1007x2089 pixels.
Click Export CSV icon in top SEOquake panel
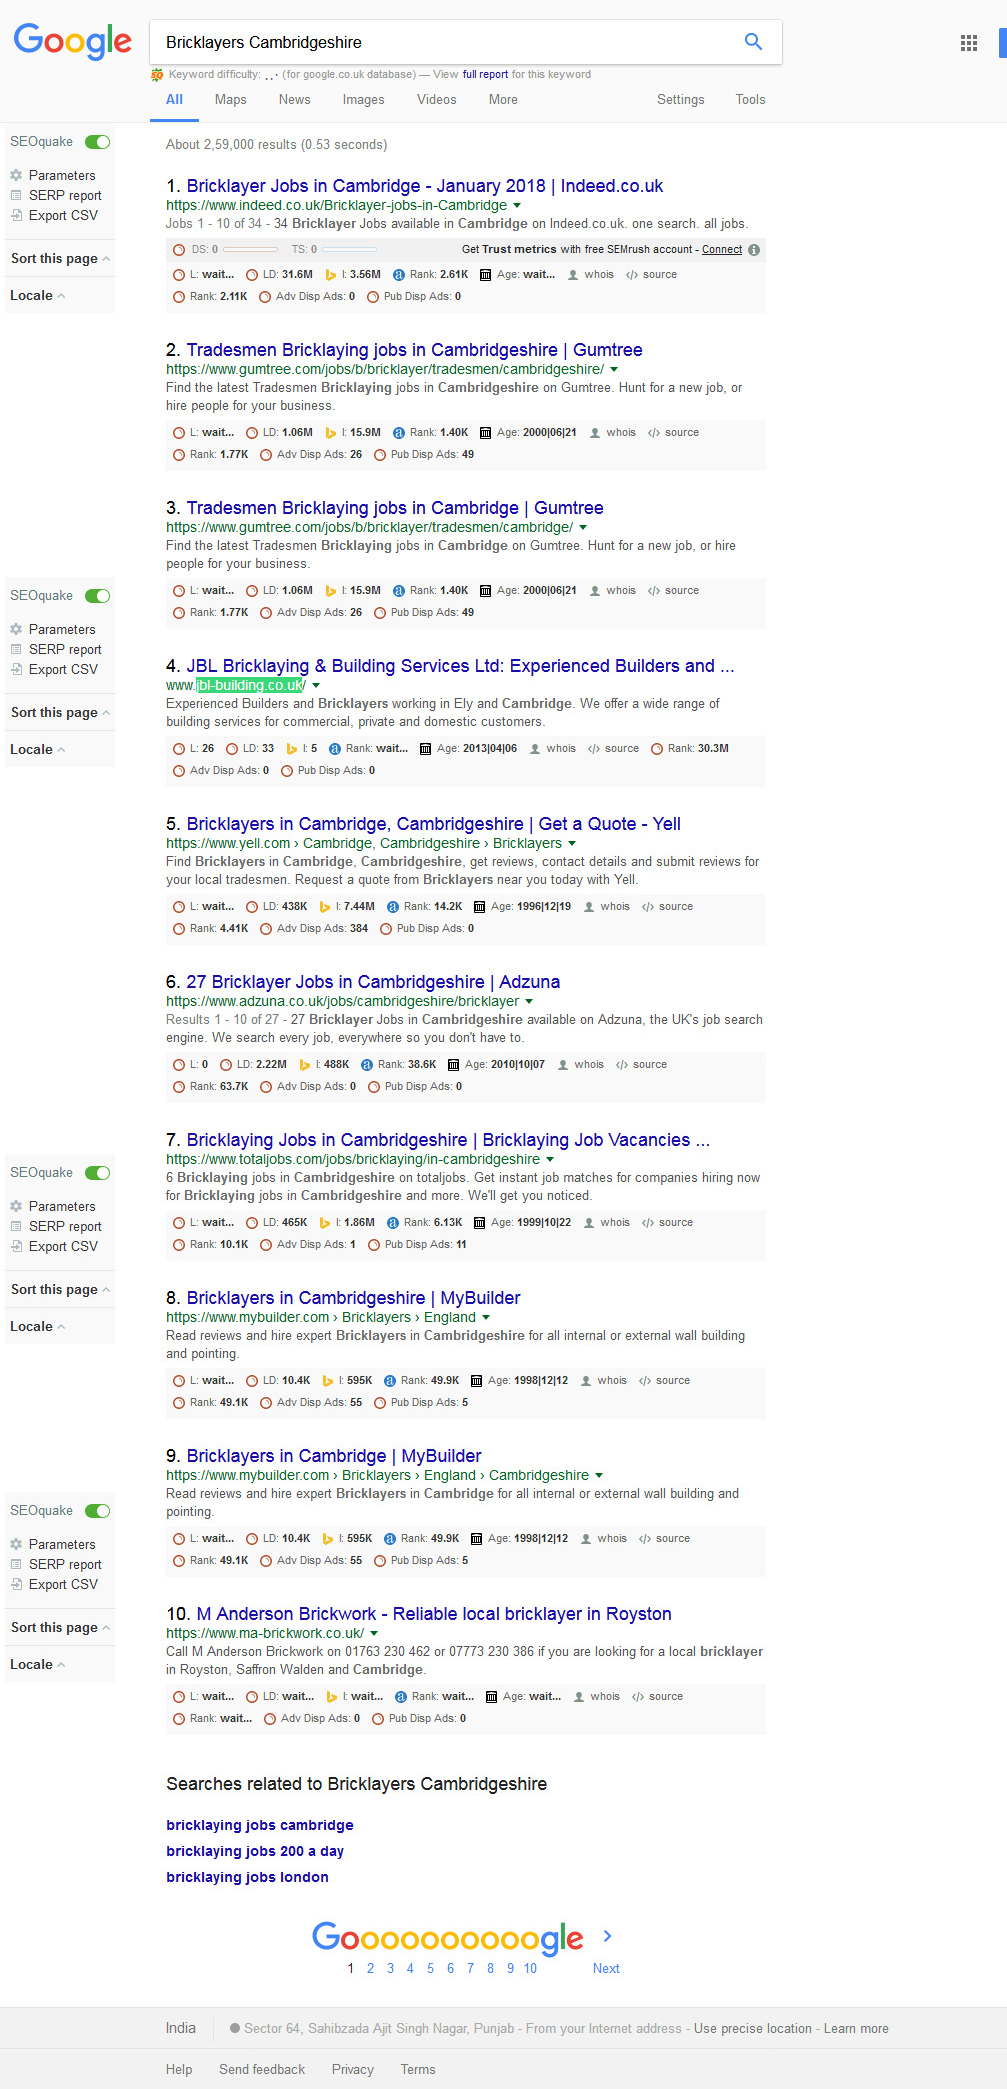point(16,215)
